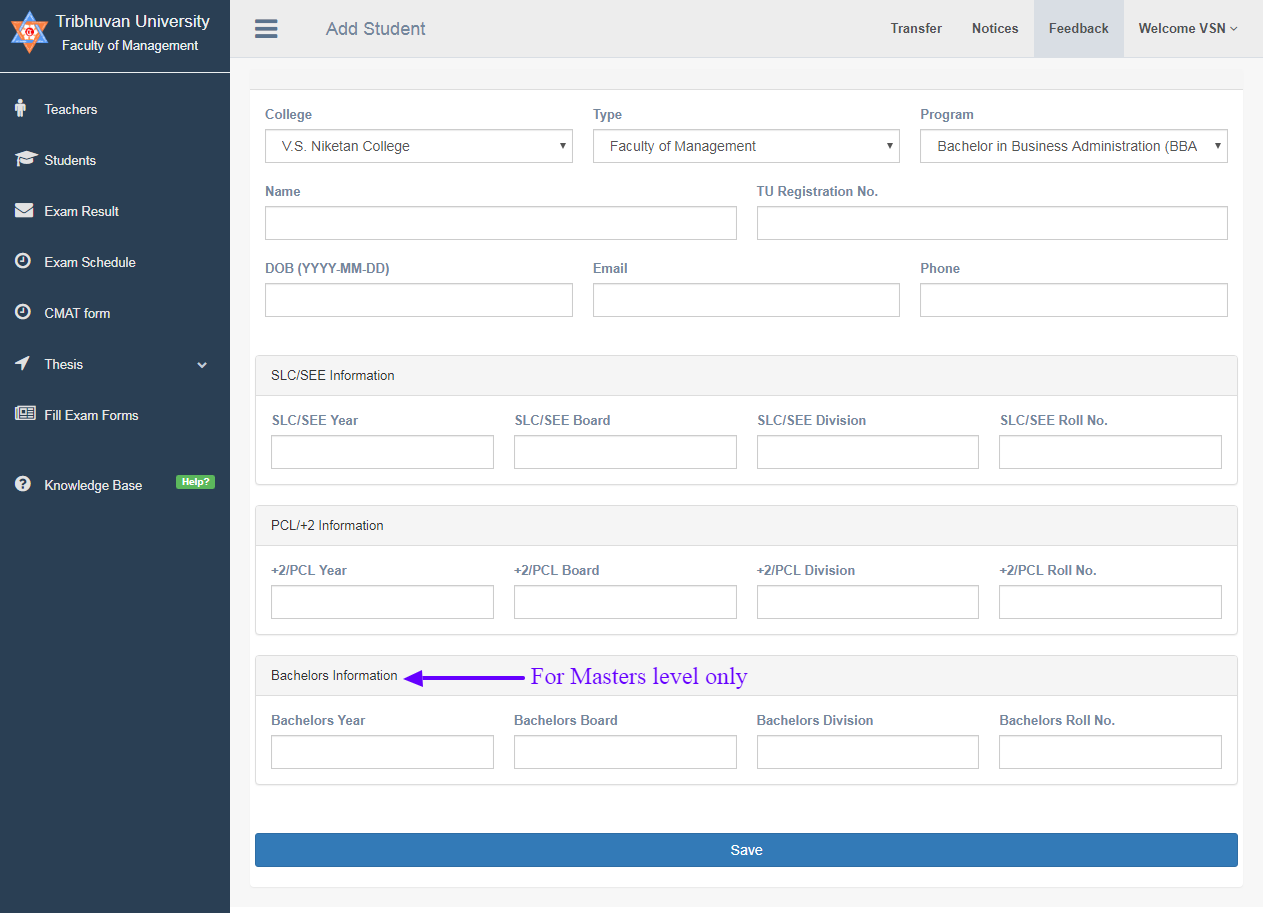The image size is (1263, 913).
Task: Click the TU Registration No. field
Action: (991, 223)
